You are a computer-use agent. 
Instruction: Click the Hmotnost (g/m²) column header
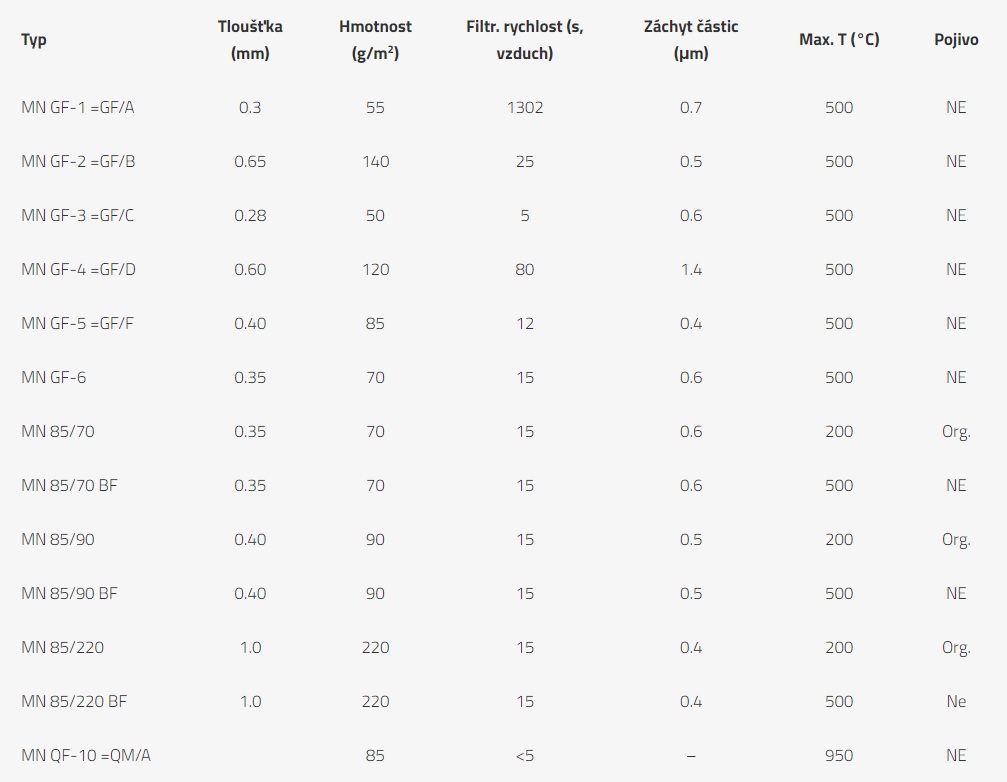click(375, 40)
